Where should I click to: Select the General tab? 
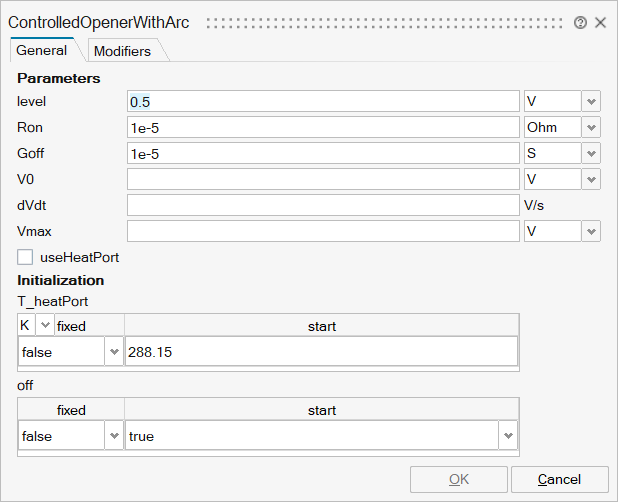tap(42, 51)
